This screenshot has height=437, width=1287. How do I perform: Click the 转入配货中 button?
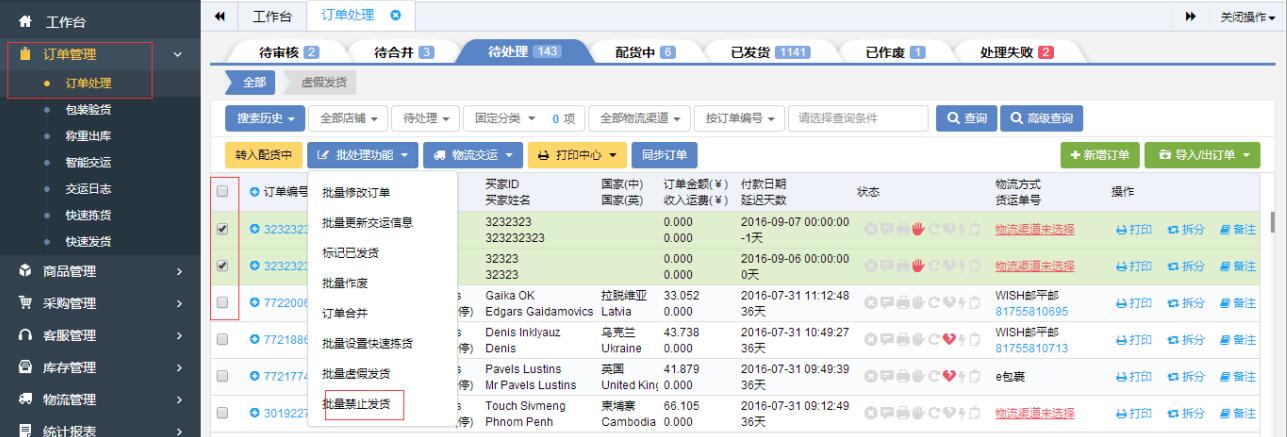[x=264, y=155]
